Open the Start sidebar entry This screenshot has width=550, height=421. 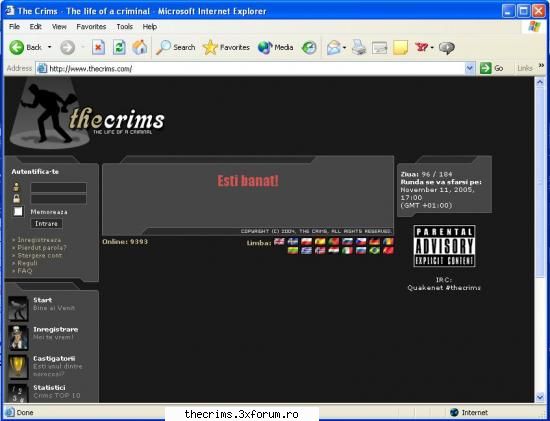pos(42,304)
